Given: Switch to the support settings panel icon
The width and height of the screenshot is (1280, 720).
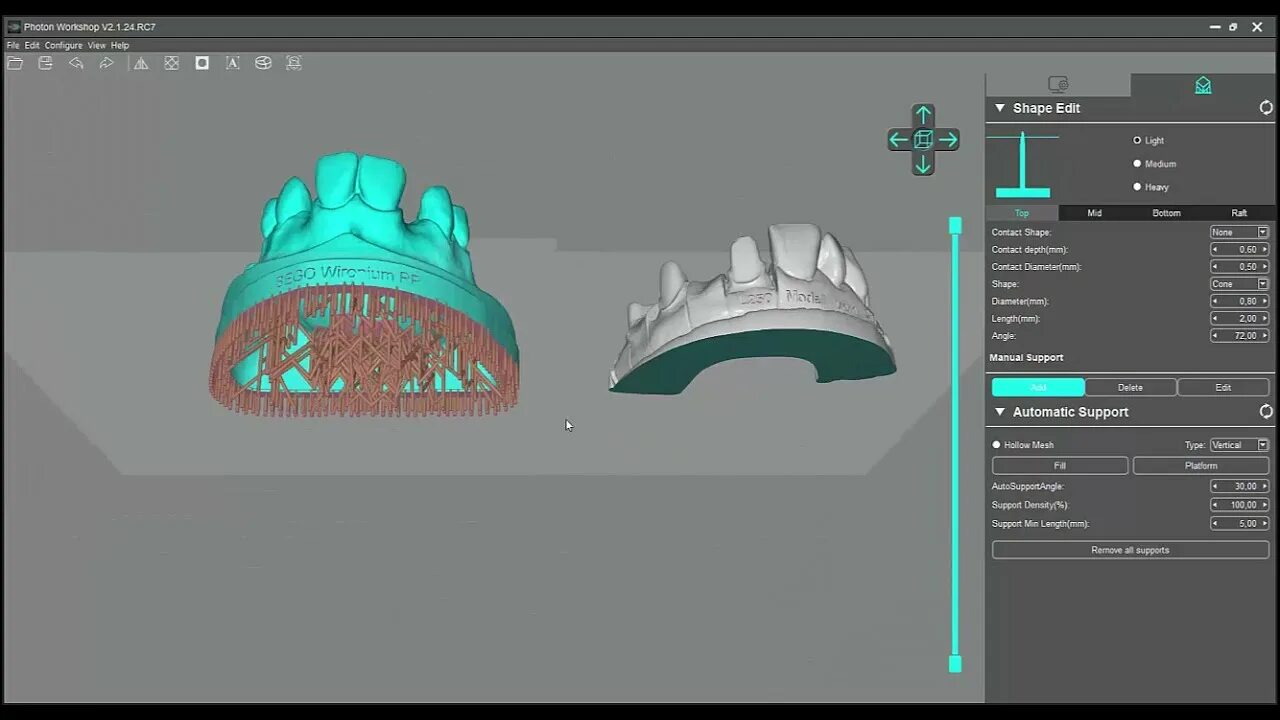Looking at the screenshot, I should (x=1203, y=85).
